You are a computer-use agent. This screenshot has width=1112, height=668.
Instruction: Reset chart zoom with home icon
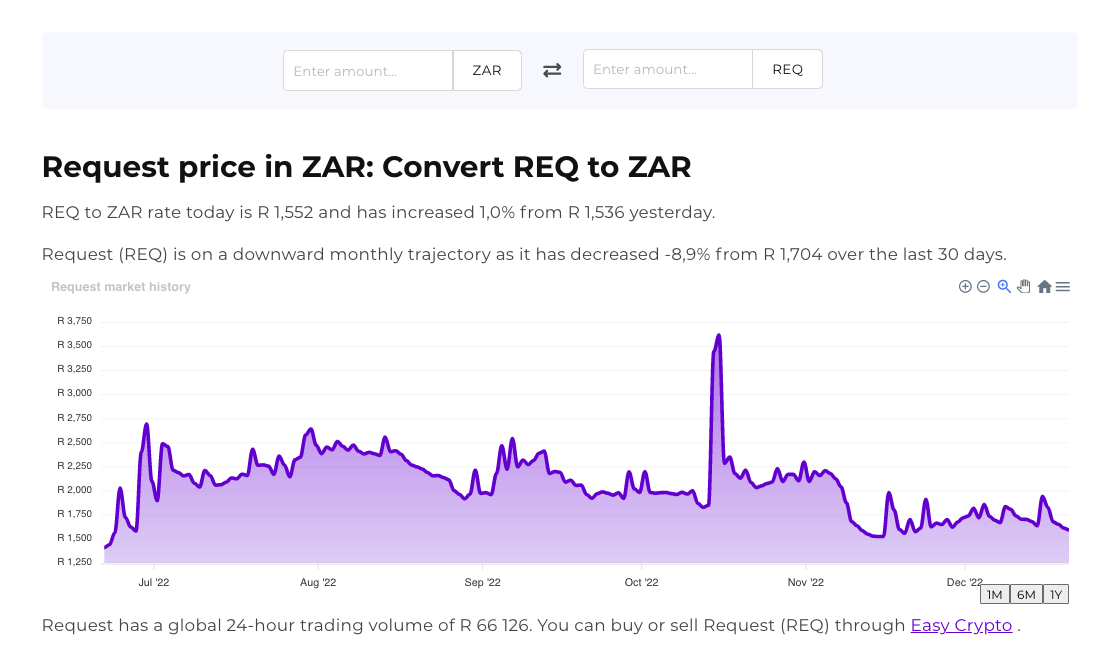coord(1044,287)
